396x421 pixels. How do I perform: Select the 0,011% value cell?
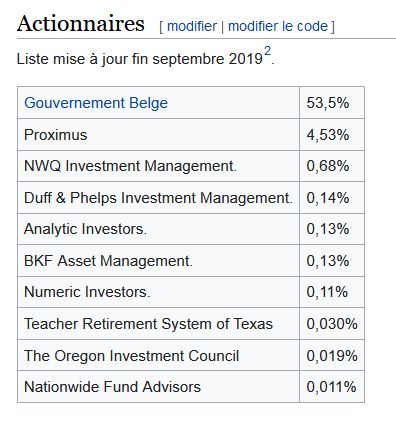tap(332, 387)
